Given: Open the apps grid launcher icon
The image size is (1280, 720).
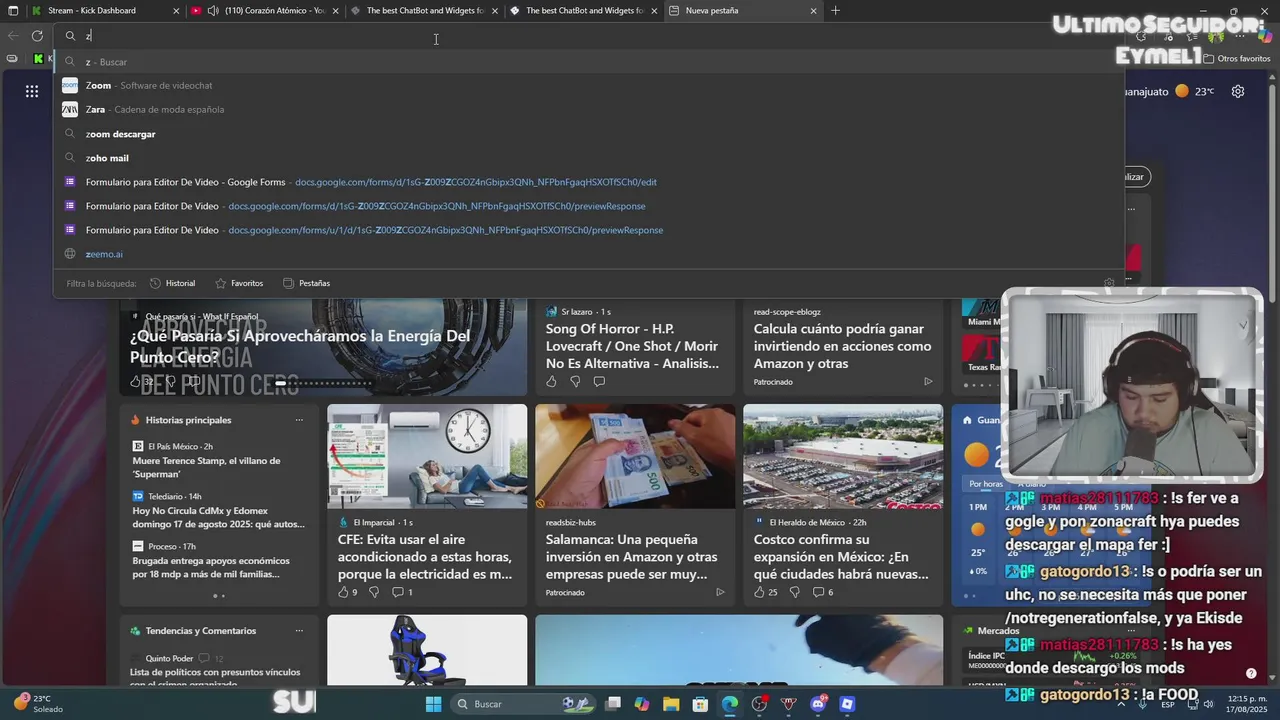Looking at the screenshot, I should coord(32,91).
